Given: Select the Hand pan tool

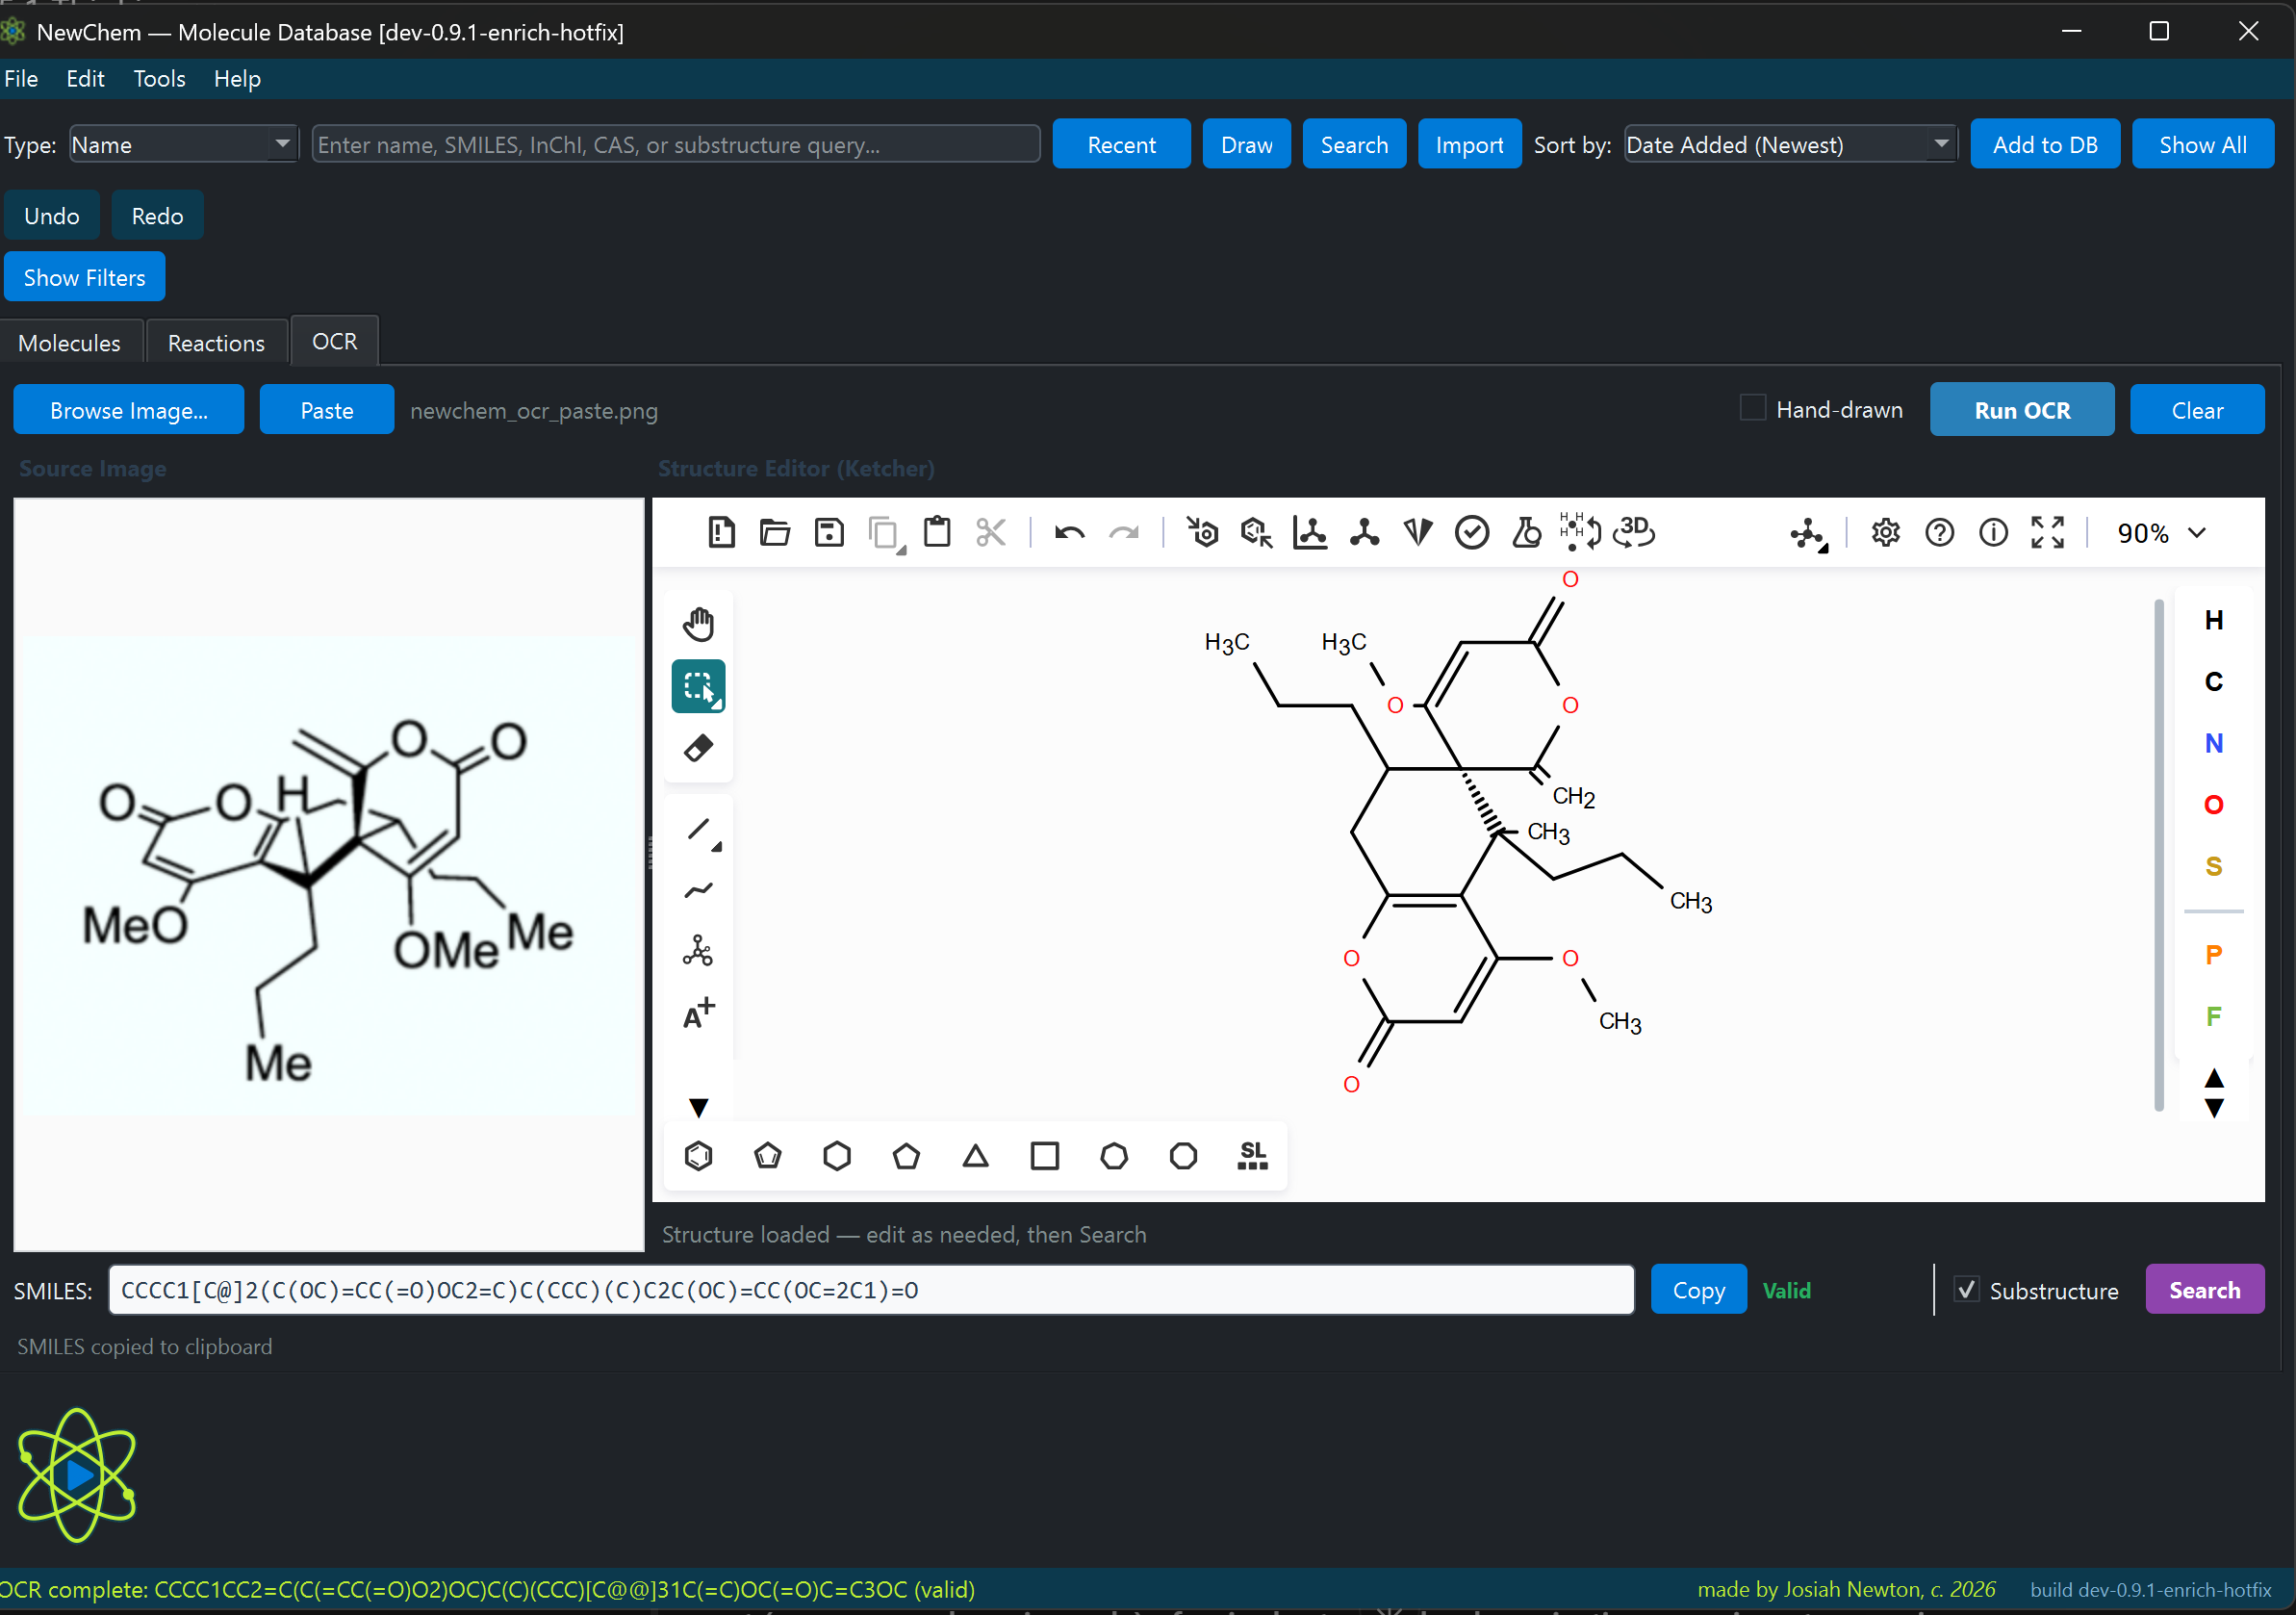Looking at the screenshot, I should [698, 623].
